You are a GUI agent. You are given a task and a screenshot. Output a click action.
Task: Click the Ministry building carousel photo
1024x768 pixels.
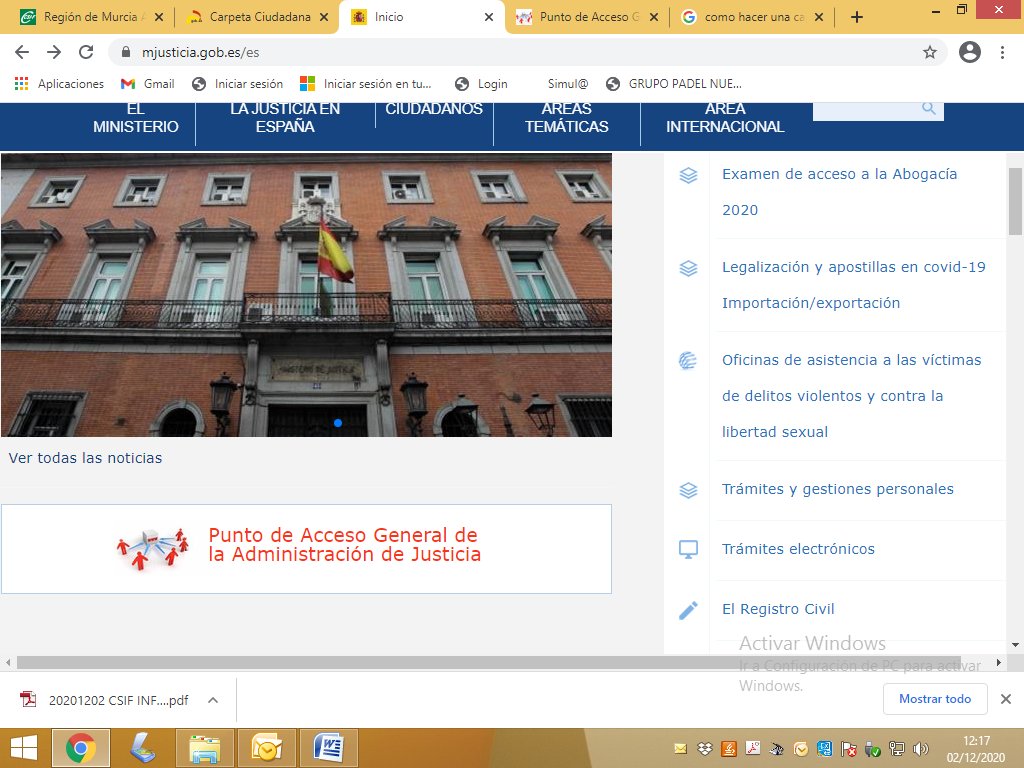[306, 295]
